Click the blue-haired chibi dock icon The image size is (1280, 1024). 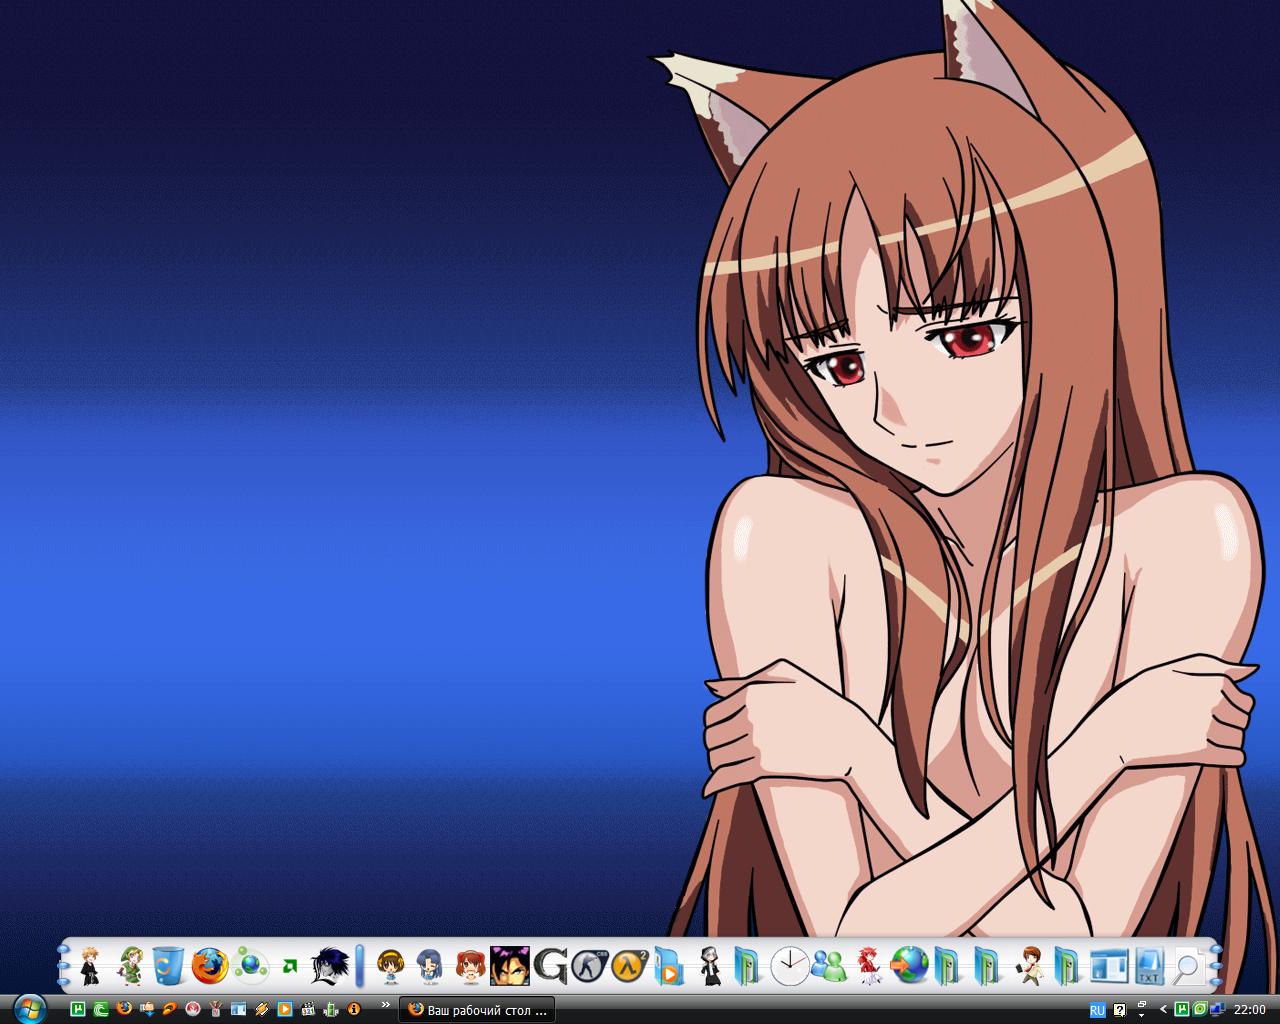coord(430,966)
